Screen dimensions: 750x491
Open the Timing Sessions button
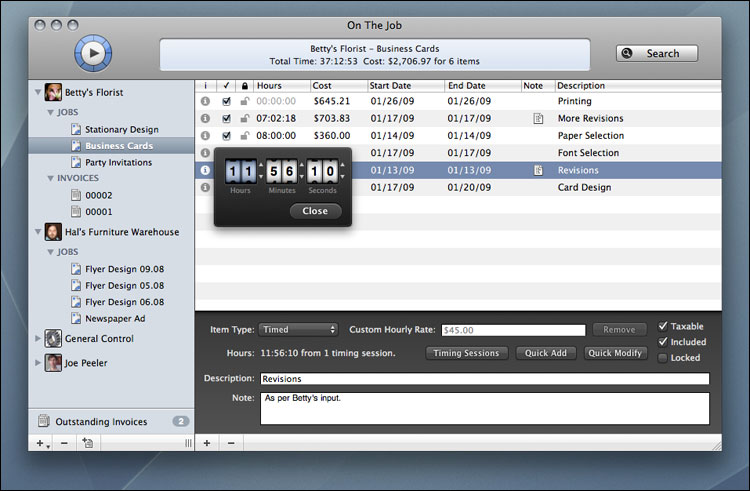tap(468, 353)
